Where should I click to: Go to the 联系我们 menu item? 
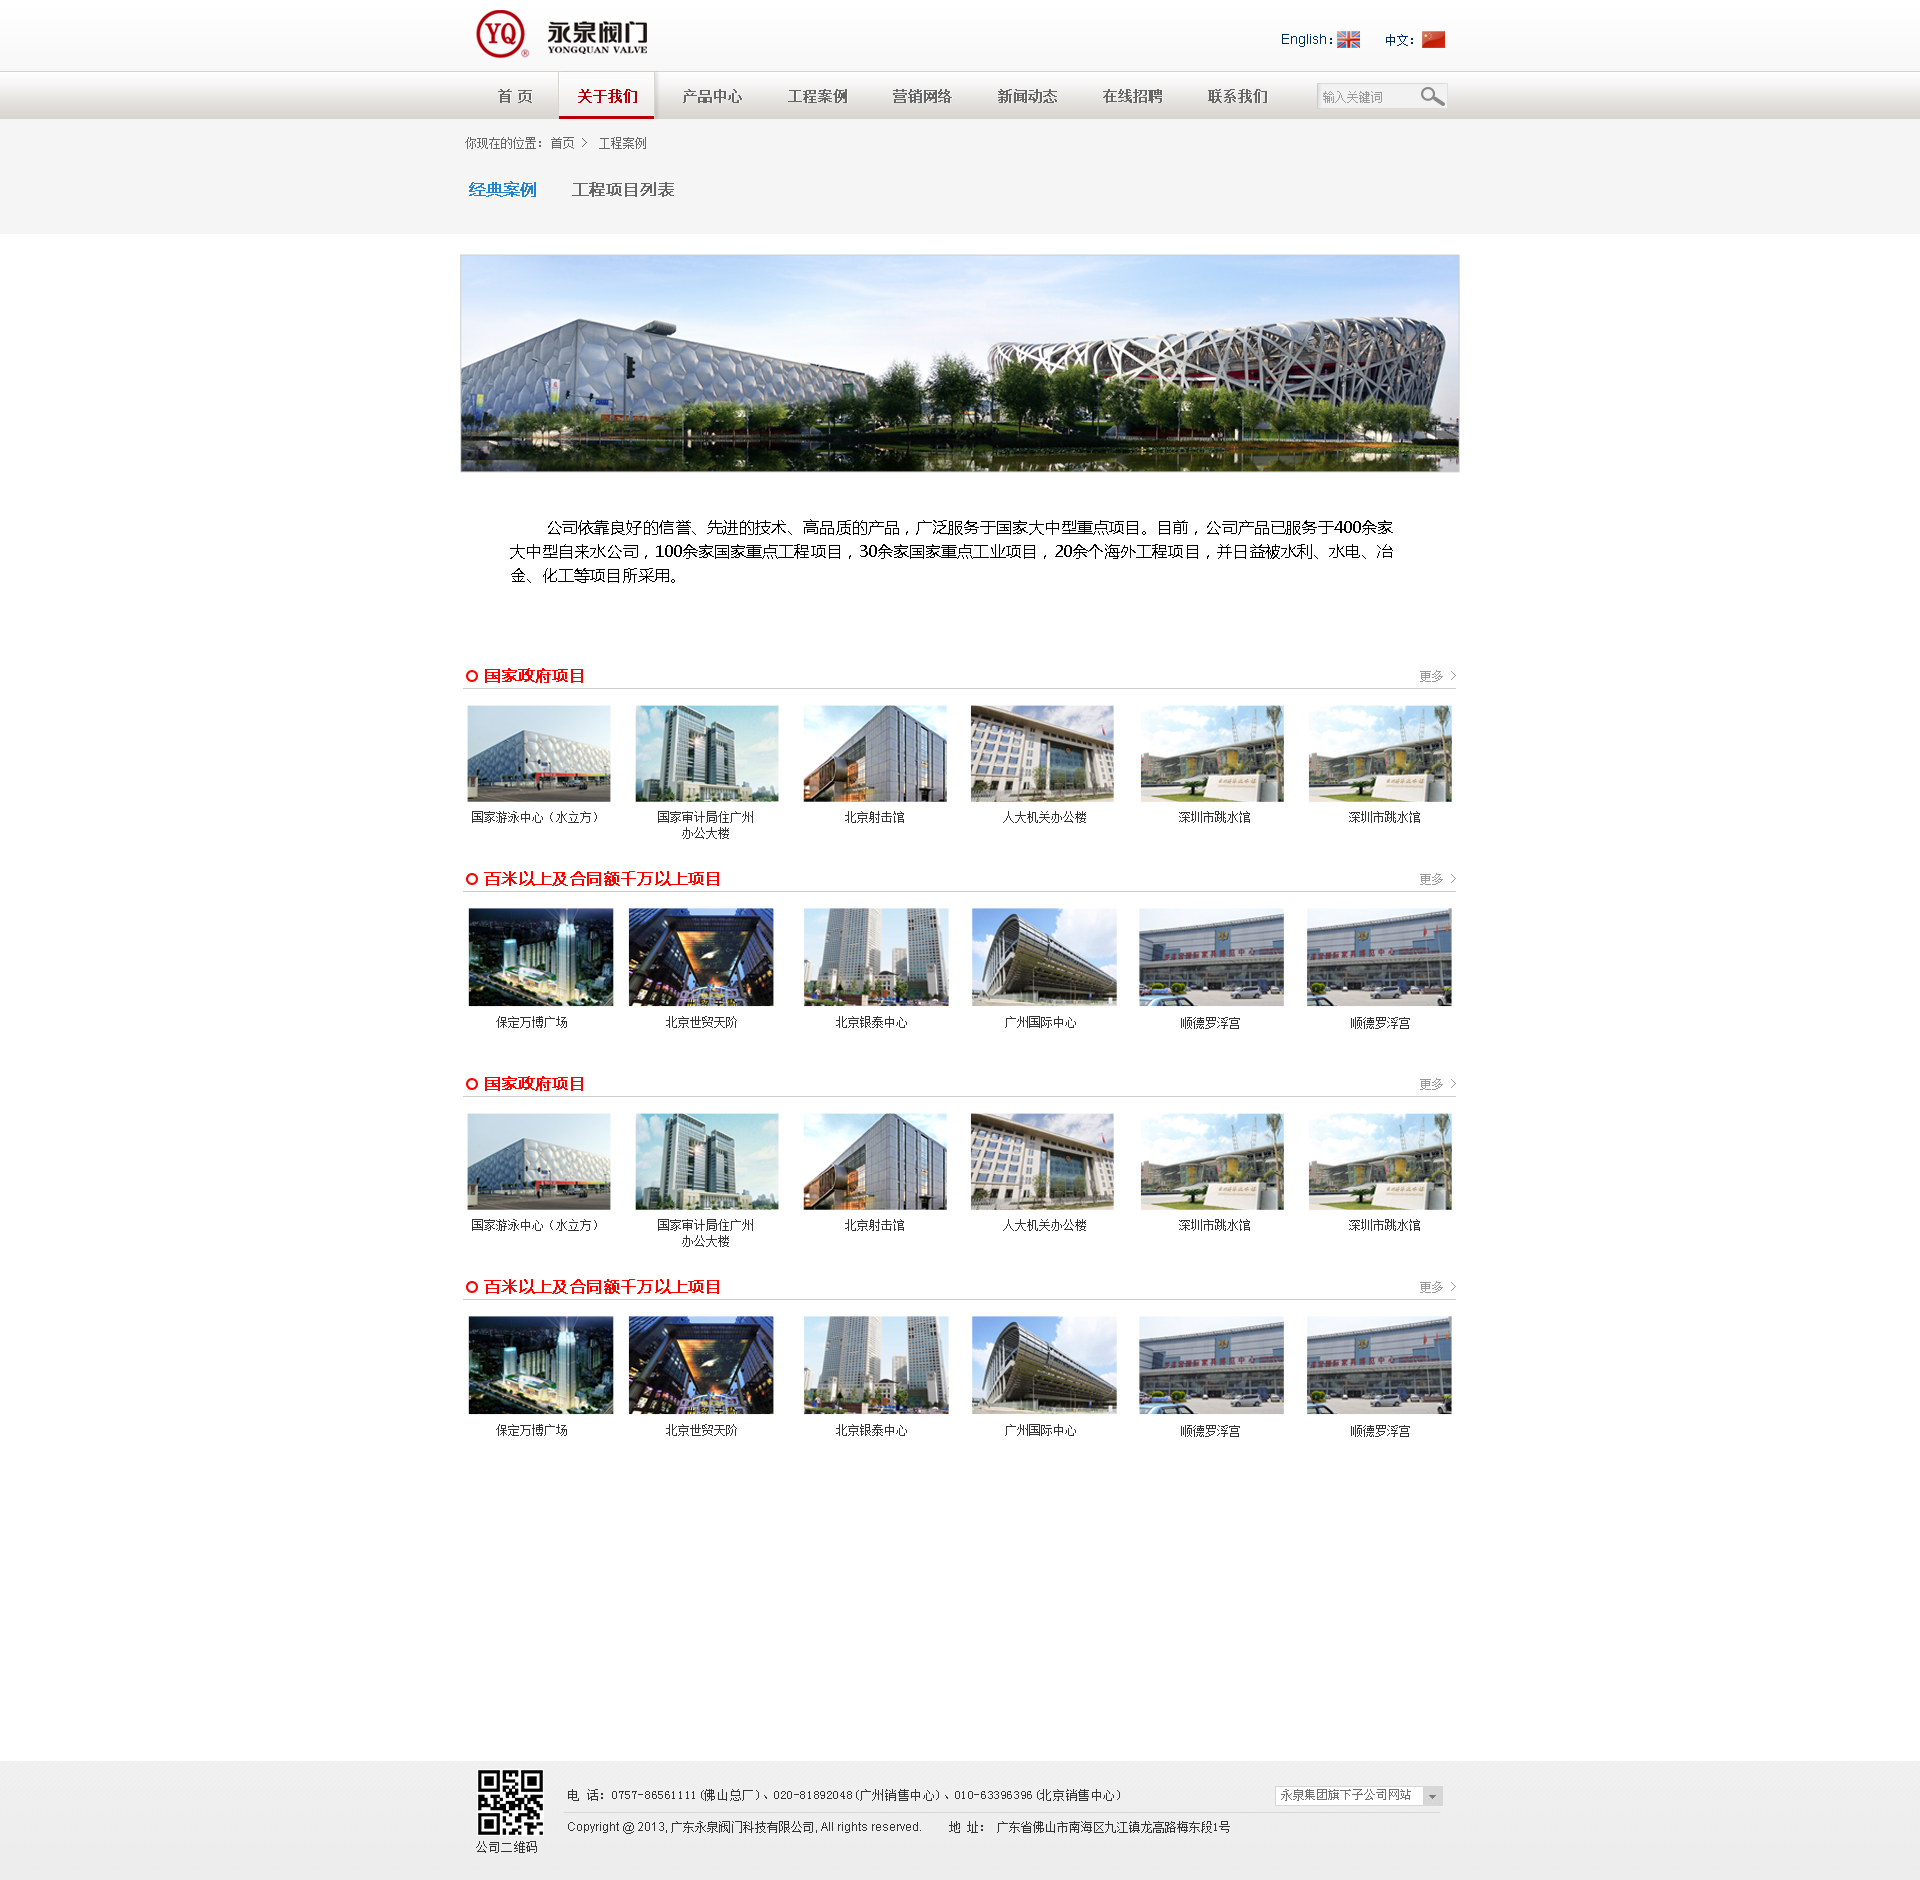pos(1237,96)
